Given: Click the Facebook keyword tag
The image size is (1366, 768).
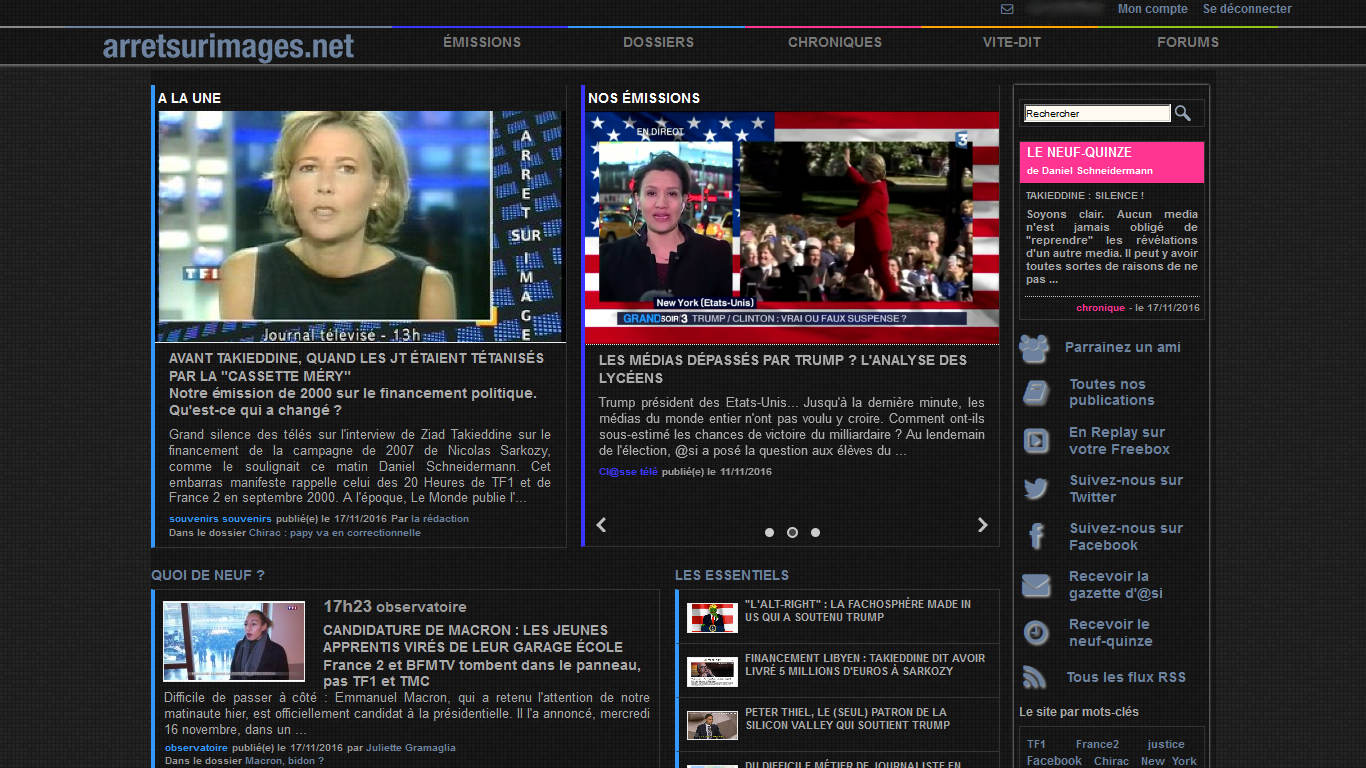Looking at the screenshot, I should coord(1054,761).
